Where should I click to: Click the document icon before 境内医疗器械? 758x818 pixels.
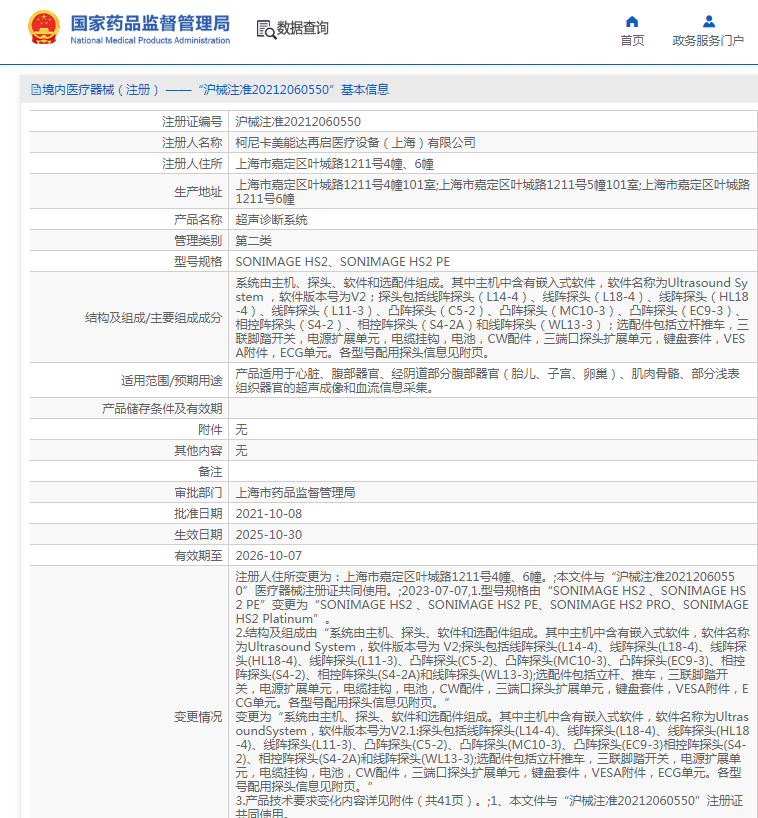point(35,90)
